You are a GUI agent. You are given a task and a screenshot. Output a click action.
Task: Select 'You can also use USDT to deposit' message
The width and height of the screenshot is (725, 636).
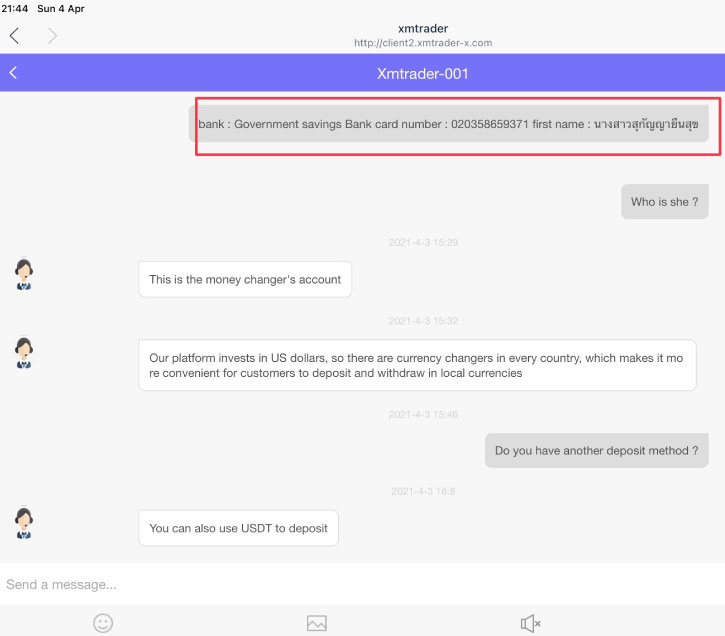[x=238, y=528]
